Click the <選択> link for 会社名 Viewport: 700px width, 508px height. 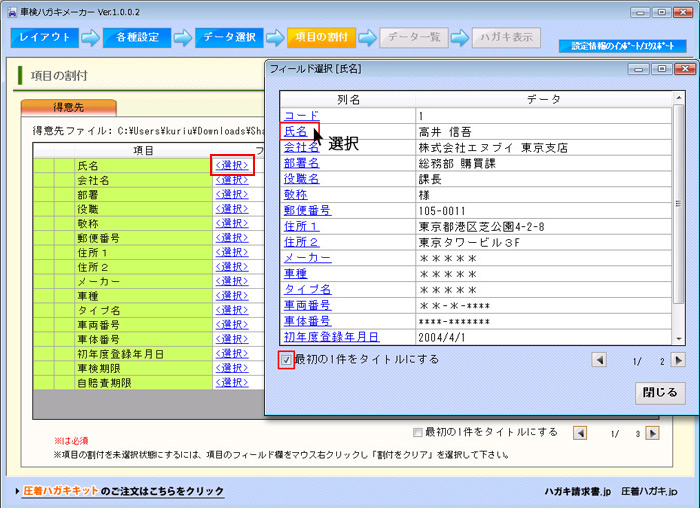click(x=232, y=180)
